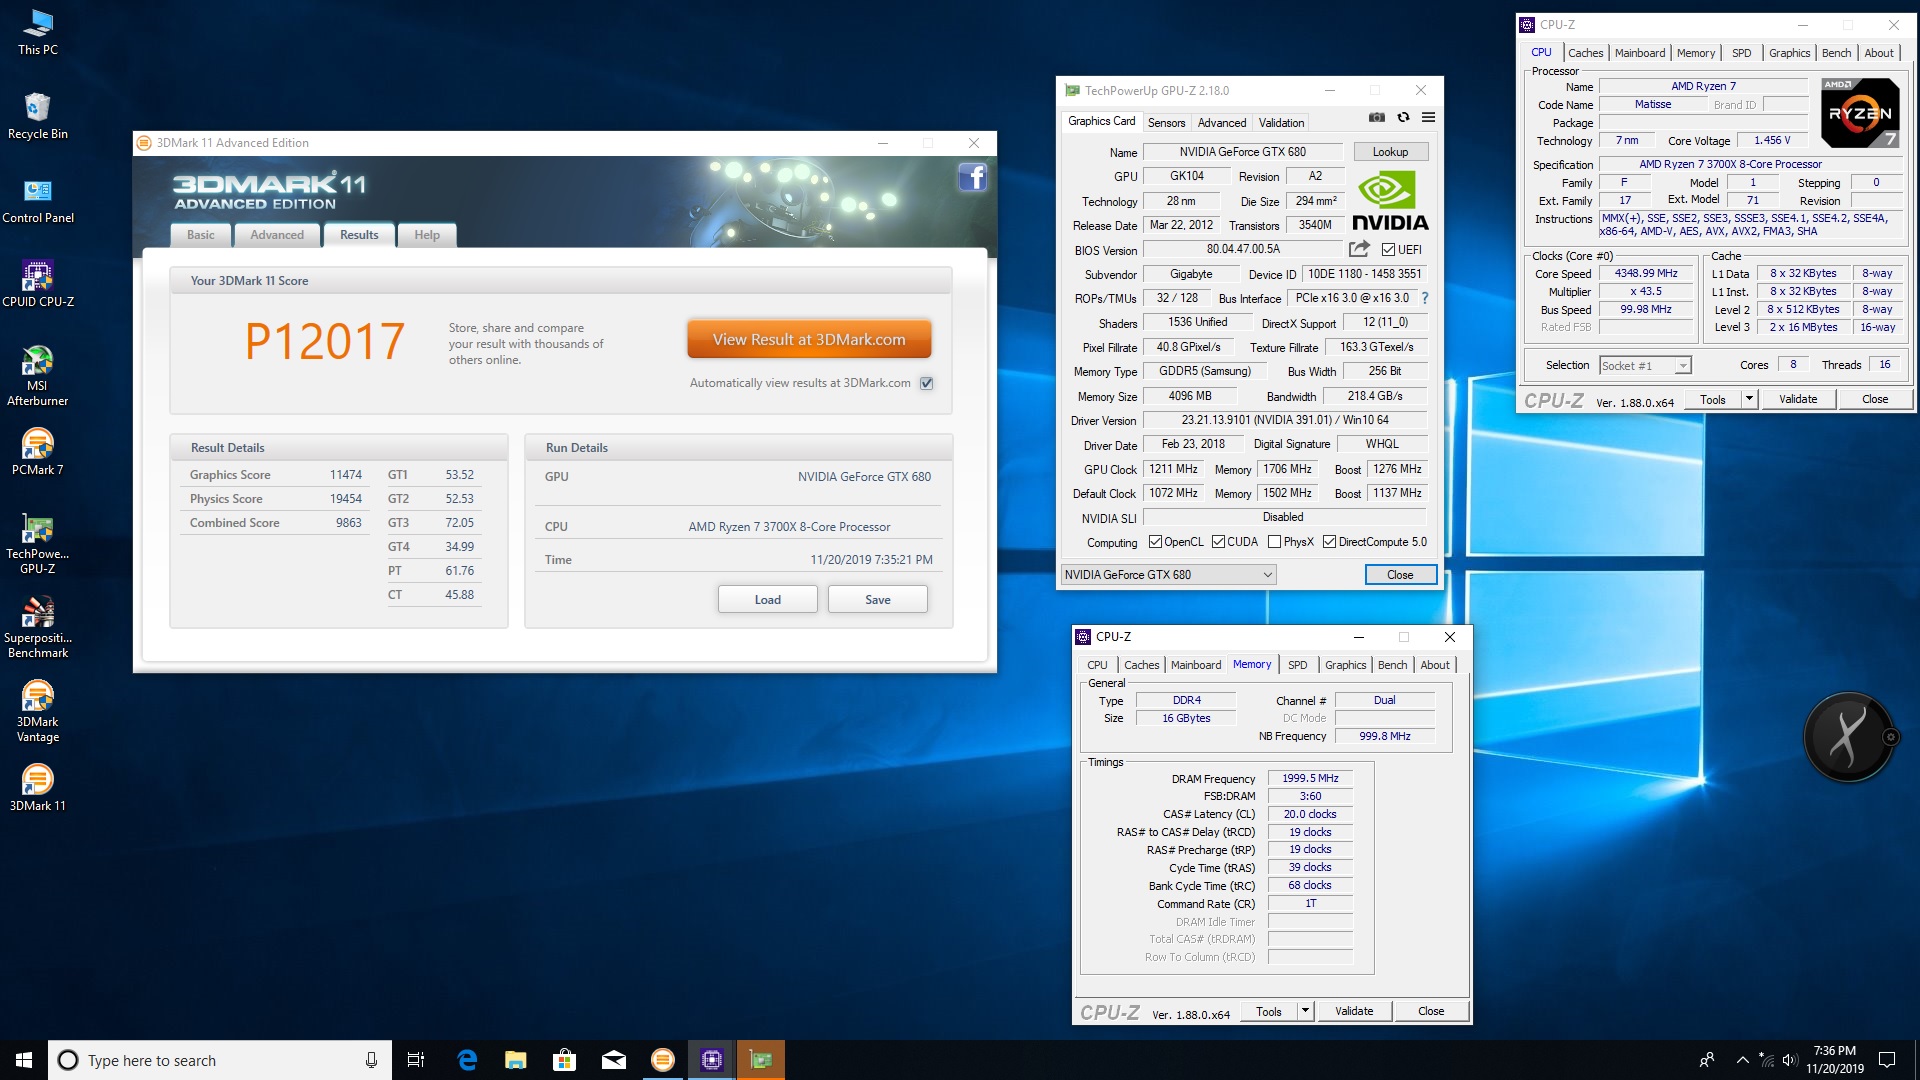This screenshot has height=1080, width=1920.
Task: Show hidden system tray icons chevron
Action: (x=1742, y=1060)
